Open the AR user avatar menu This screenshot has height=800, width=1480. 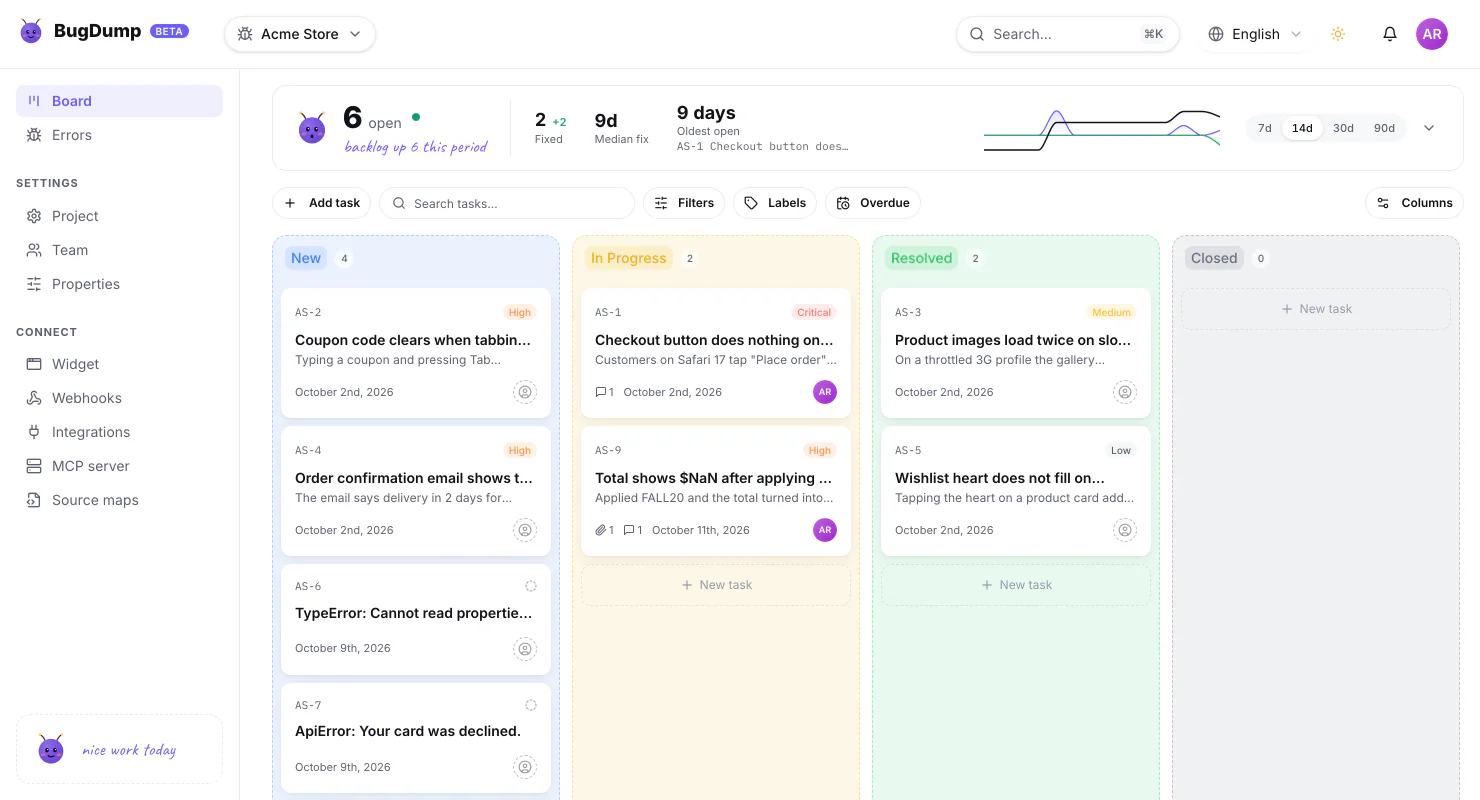[1432, 34]
